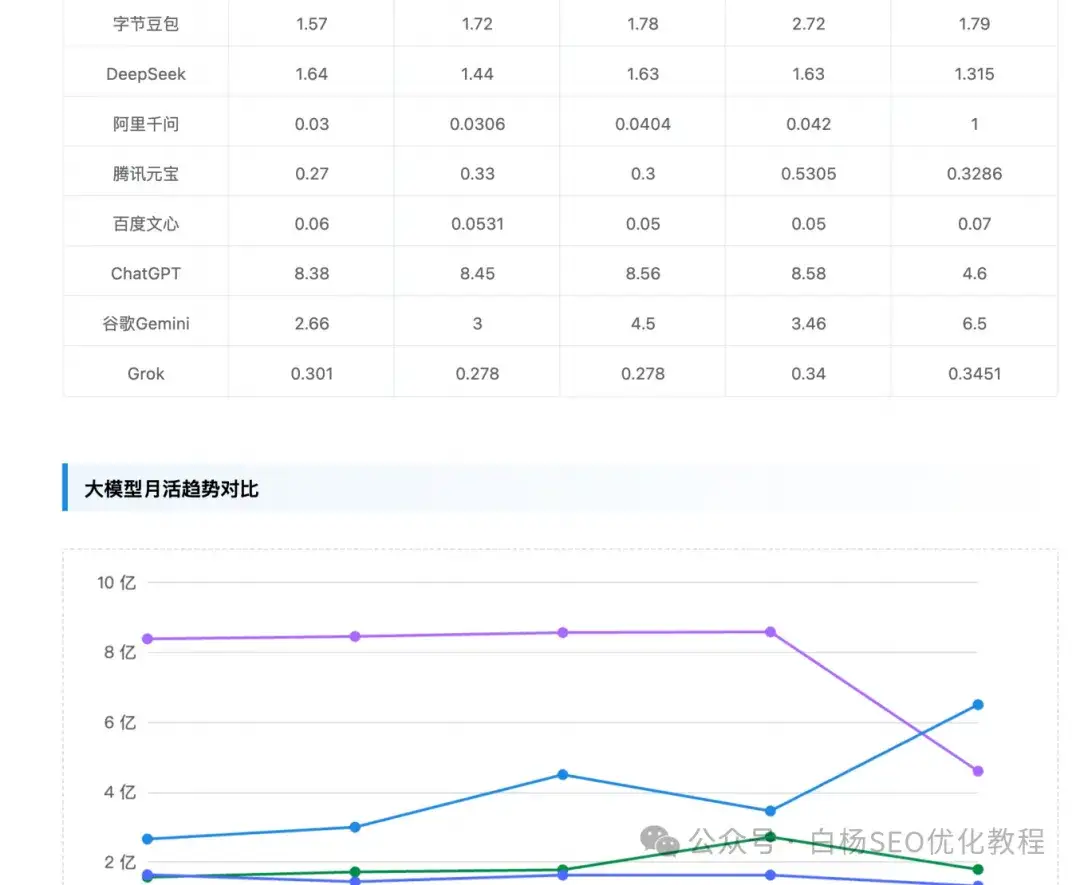The height and width of the screenshot is (885, 1080).
Task: Click 0.0531 in the 百度文心 row
Action: [477, 224]
